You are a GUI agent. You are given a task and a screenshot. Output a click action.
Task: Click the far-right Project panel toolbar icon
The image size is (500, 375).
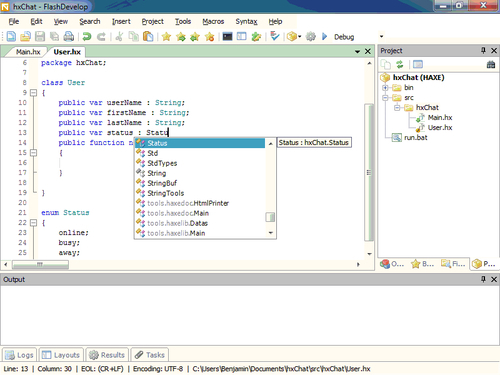(x=491, y=64)
